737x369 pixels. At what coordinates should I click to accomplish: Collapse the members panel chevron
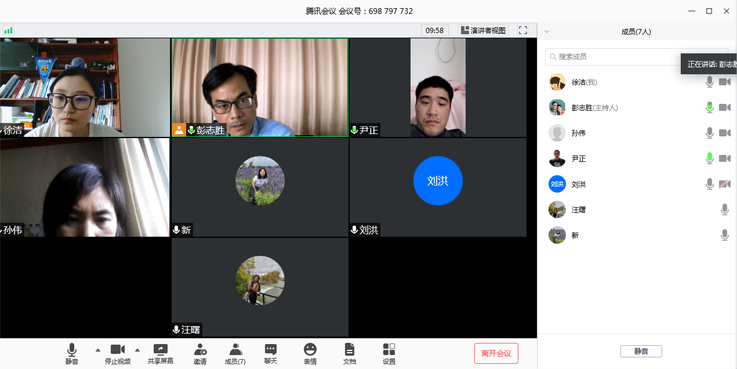pyautogui.click(x=547, y=32)
